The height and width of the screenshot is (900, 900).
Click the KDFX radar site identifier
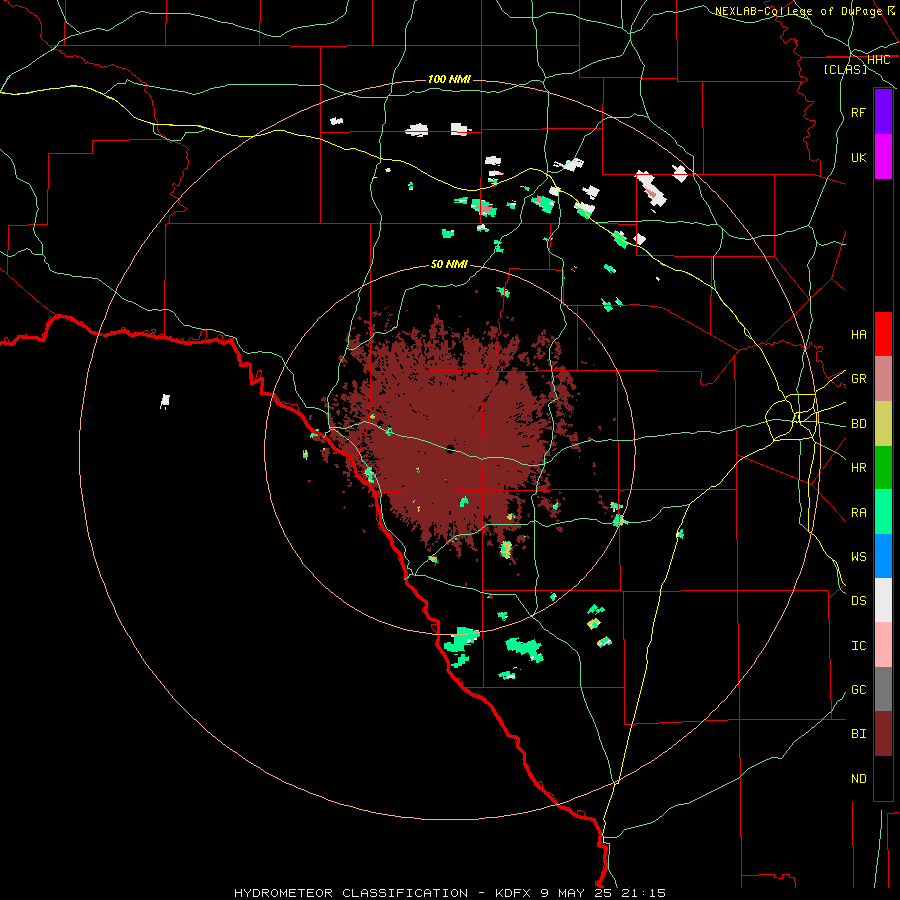(x=513, y=893)
